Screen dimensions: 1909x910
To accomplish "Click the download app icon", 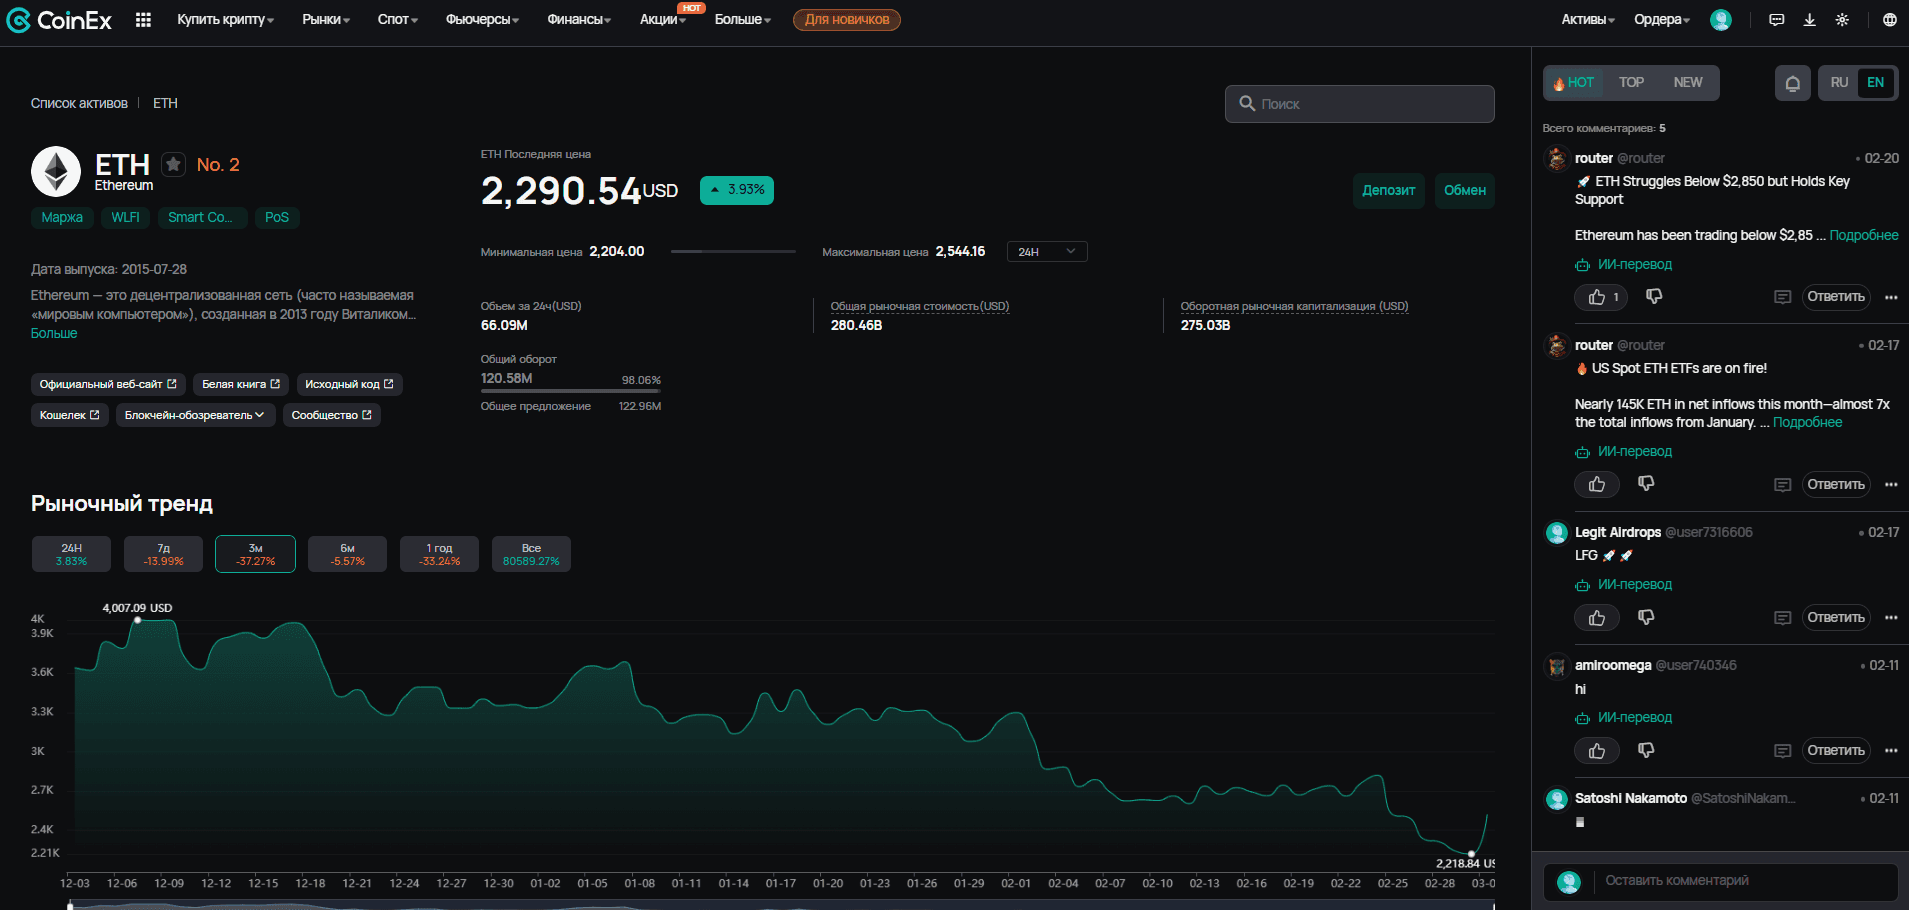I will 1809,20.
